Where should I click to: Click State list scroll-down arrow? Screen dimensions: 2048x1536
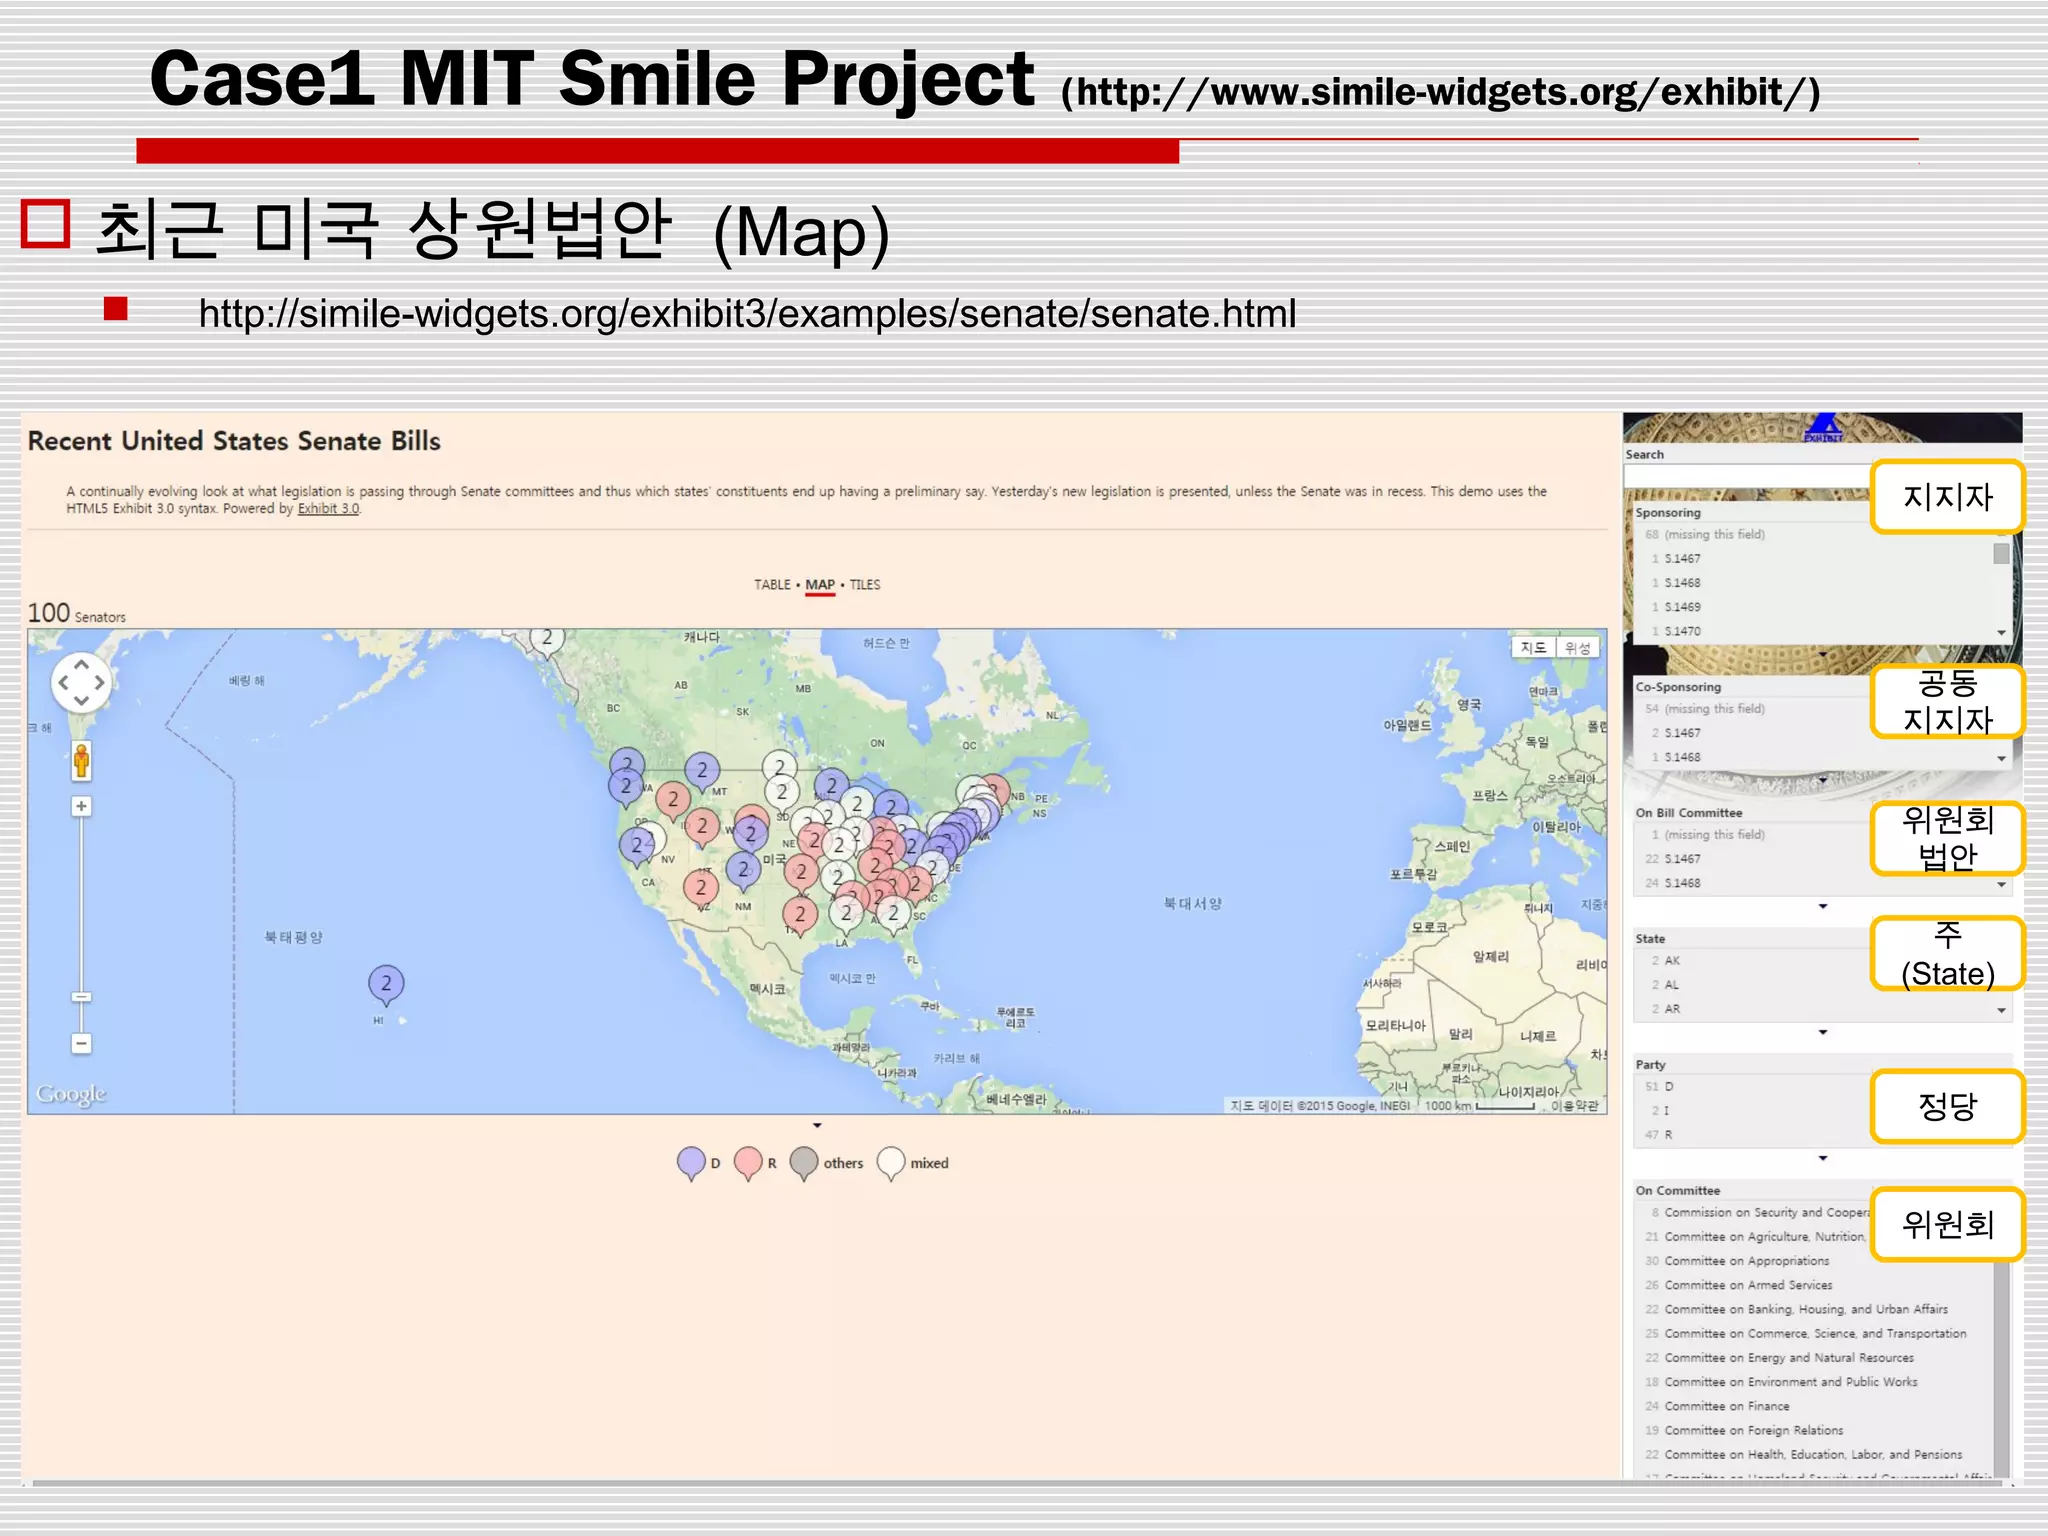pos(2001,1011)
